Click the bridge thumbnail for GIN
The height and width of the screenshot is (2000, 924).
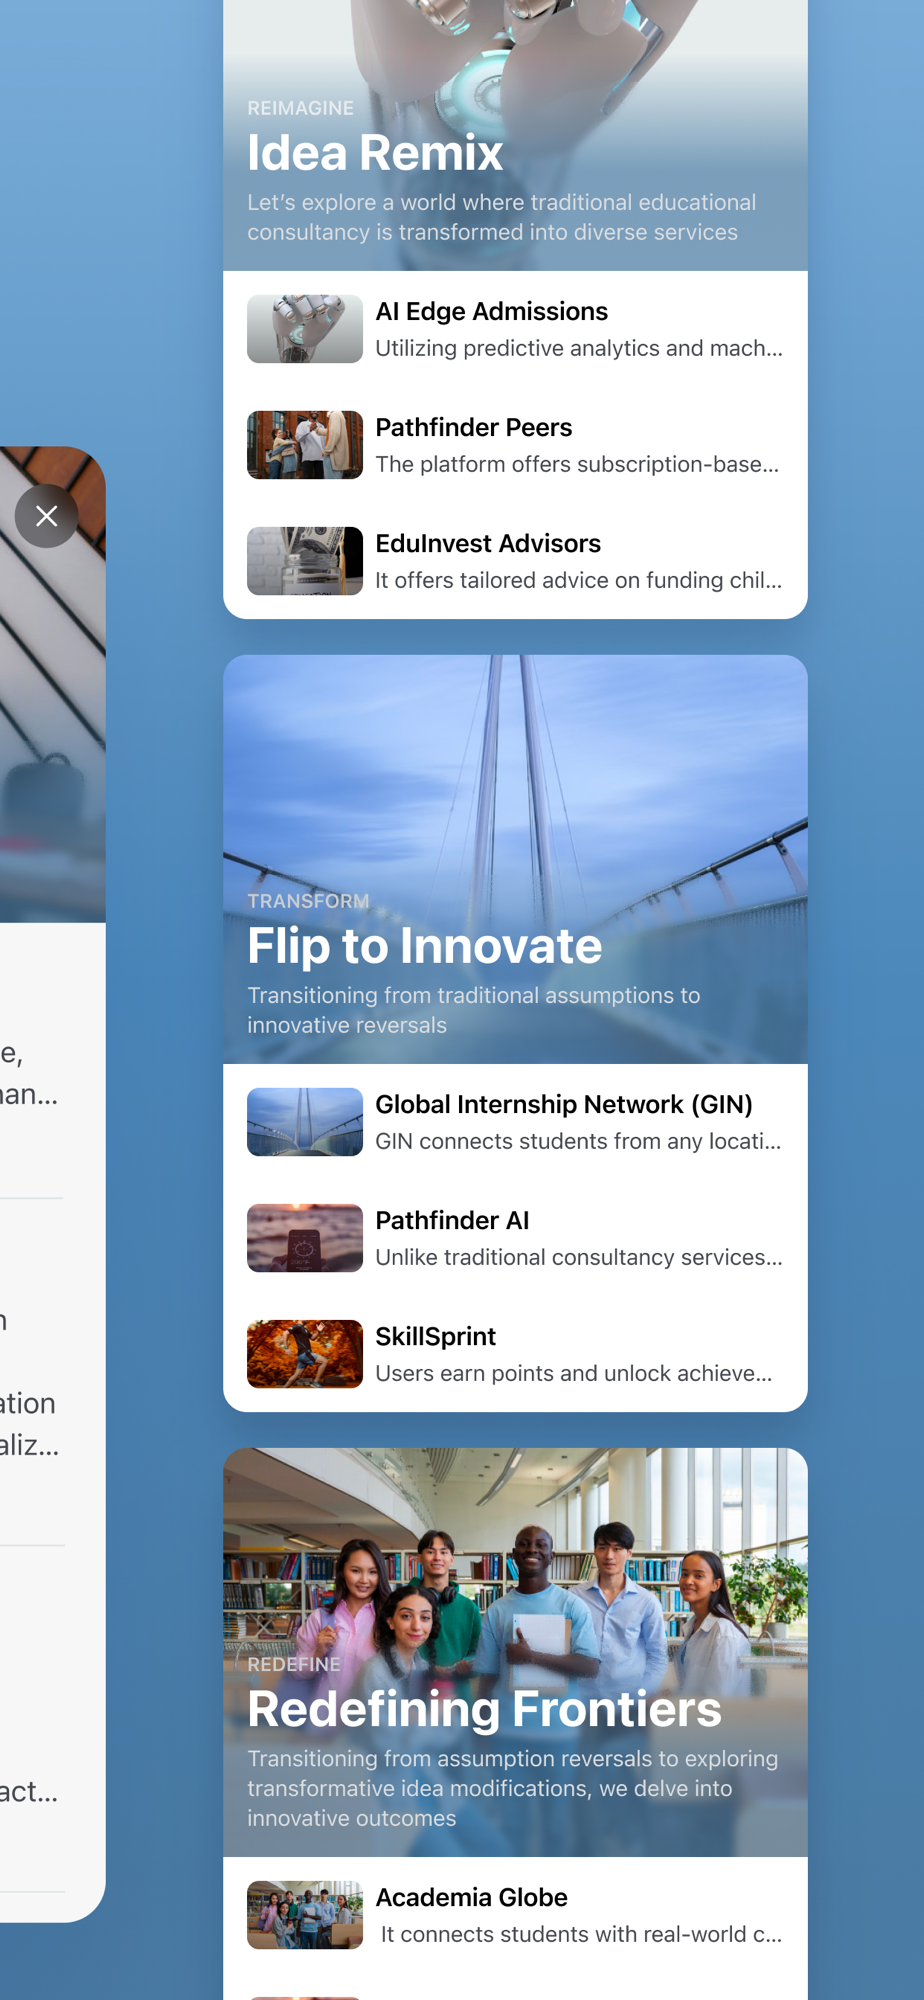point(305,1122)
